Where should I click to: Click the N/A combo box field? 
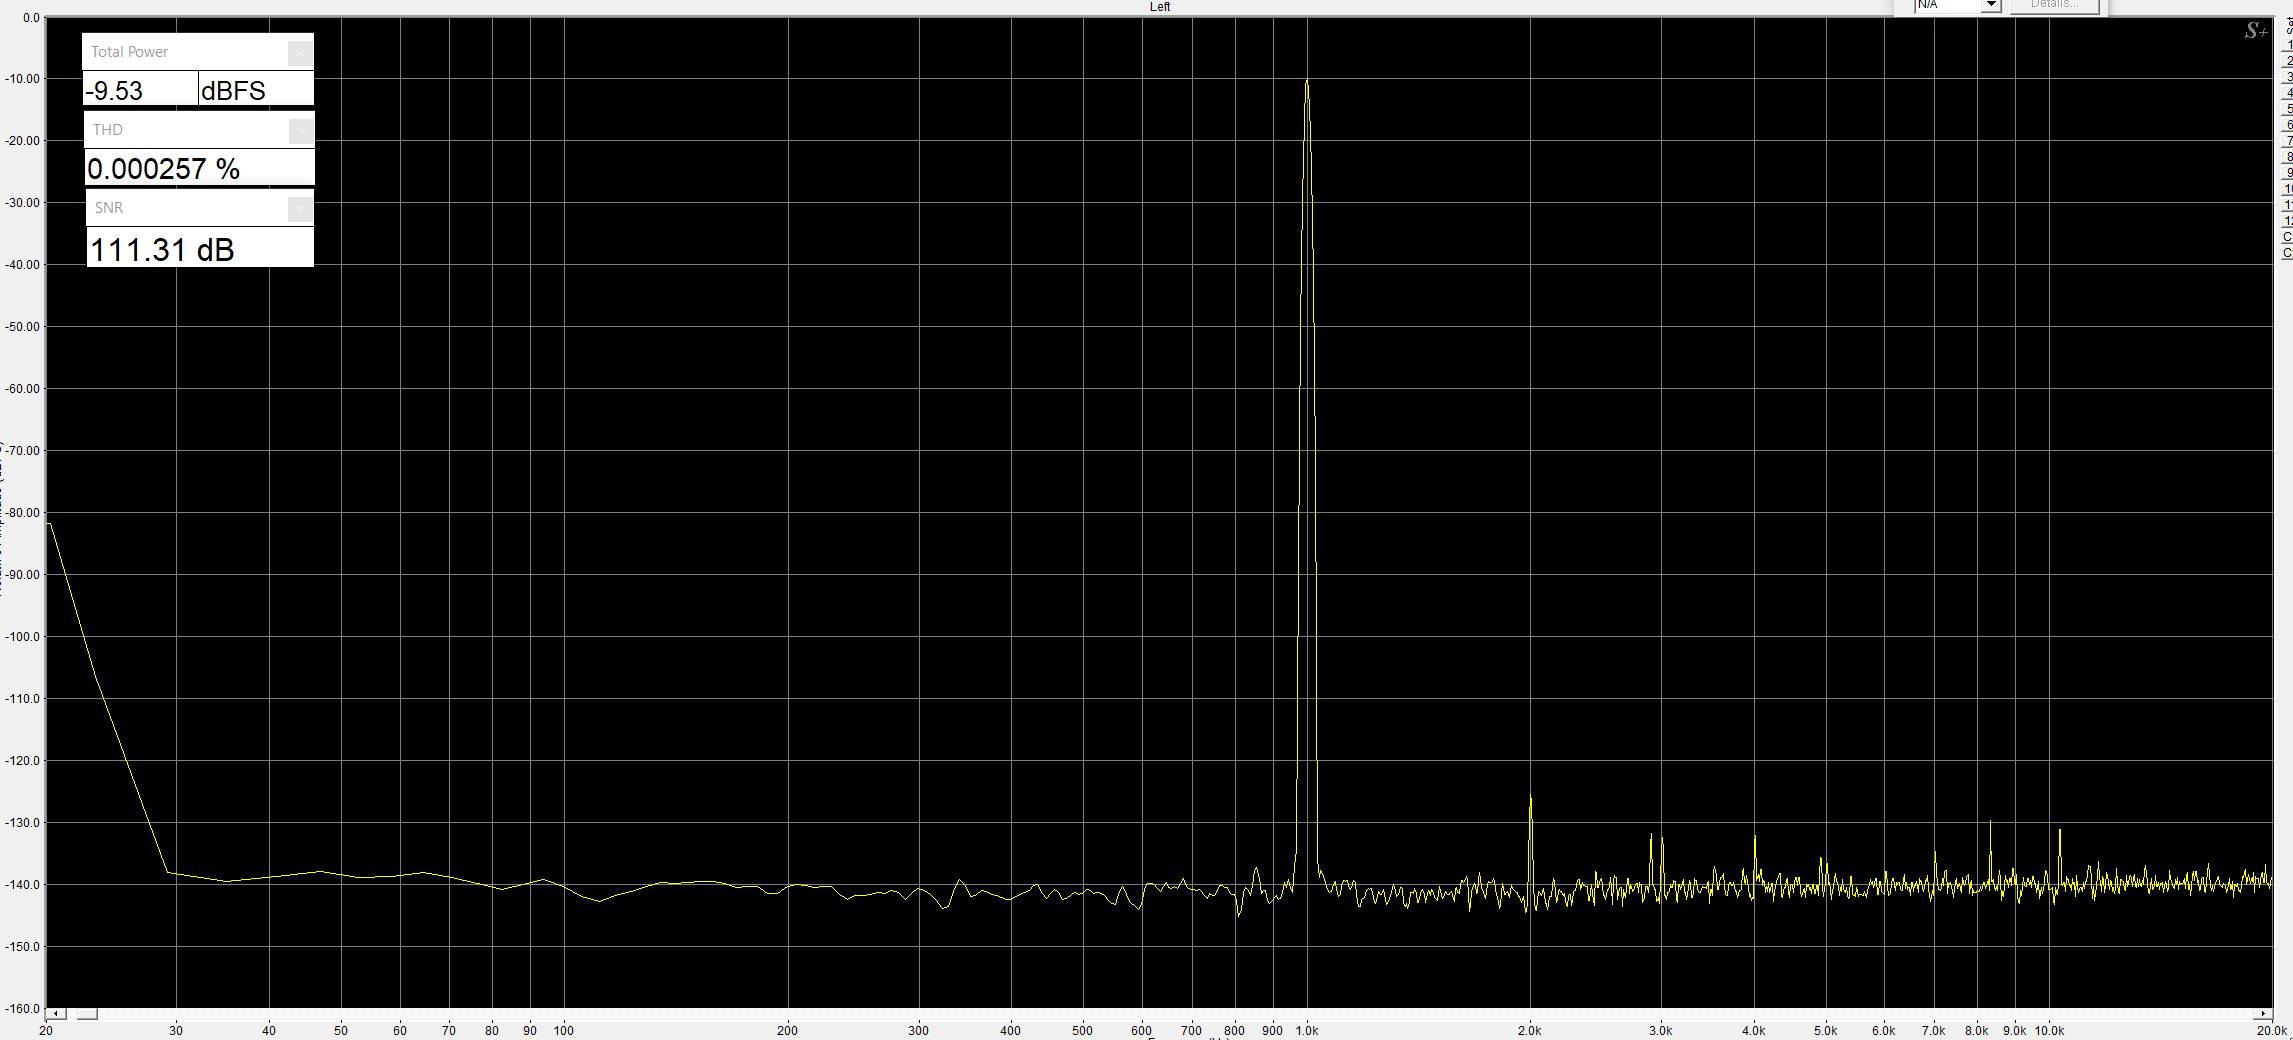pos(1945,5)
